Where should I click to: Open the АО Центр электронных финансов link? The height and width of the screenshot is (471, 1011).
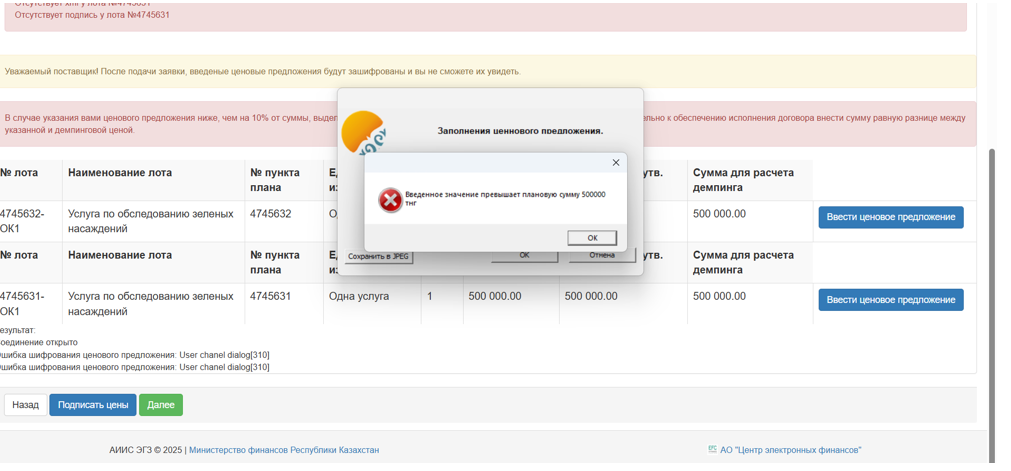[790, 450]
